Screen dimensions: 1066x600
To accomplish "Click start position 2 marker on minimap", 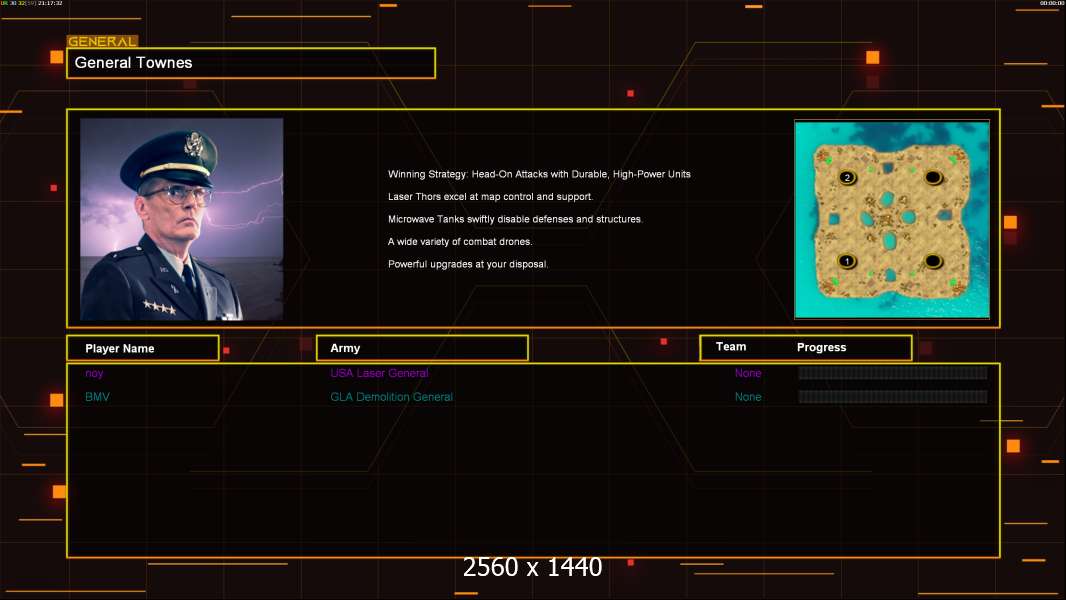I will pos(847,178).
